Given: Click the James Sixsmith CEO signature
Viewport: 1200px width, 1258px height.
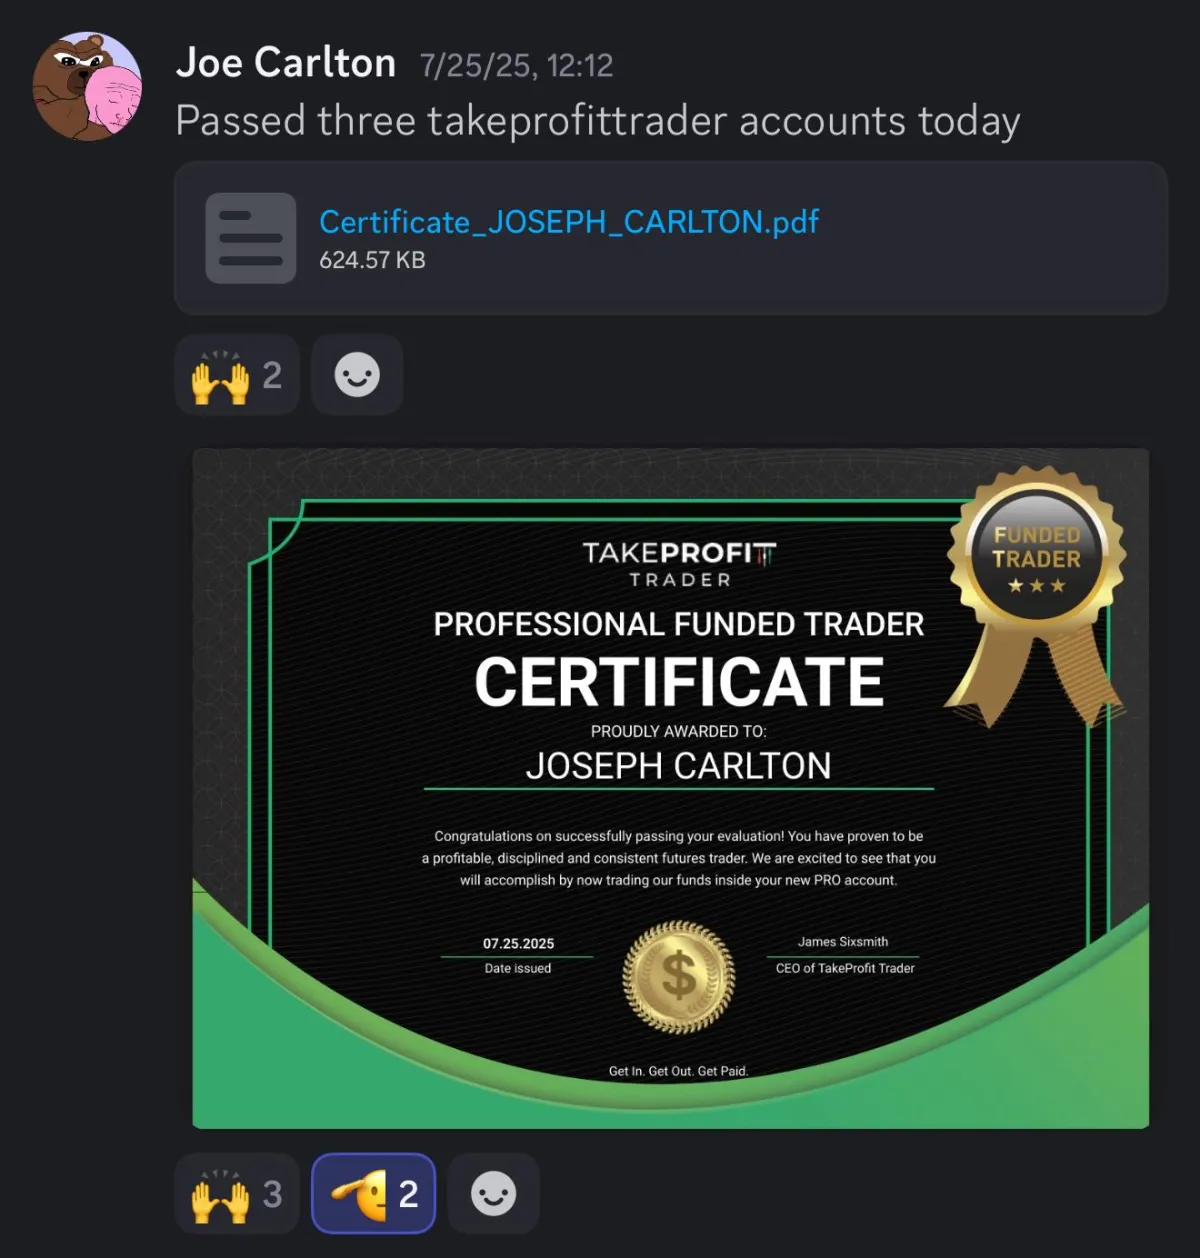Looking at the screenshot, I should pyautogui.click(x=843, y=942).
